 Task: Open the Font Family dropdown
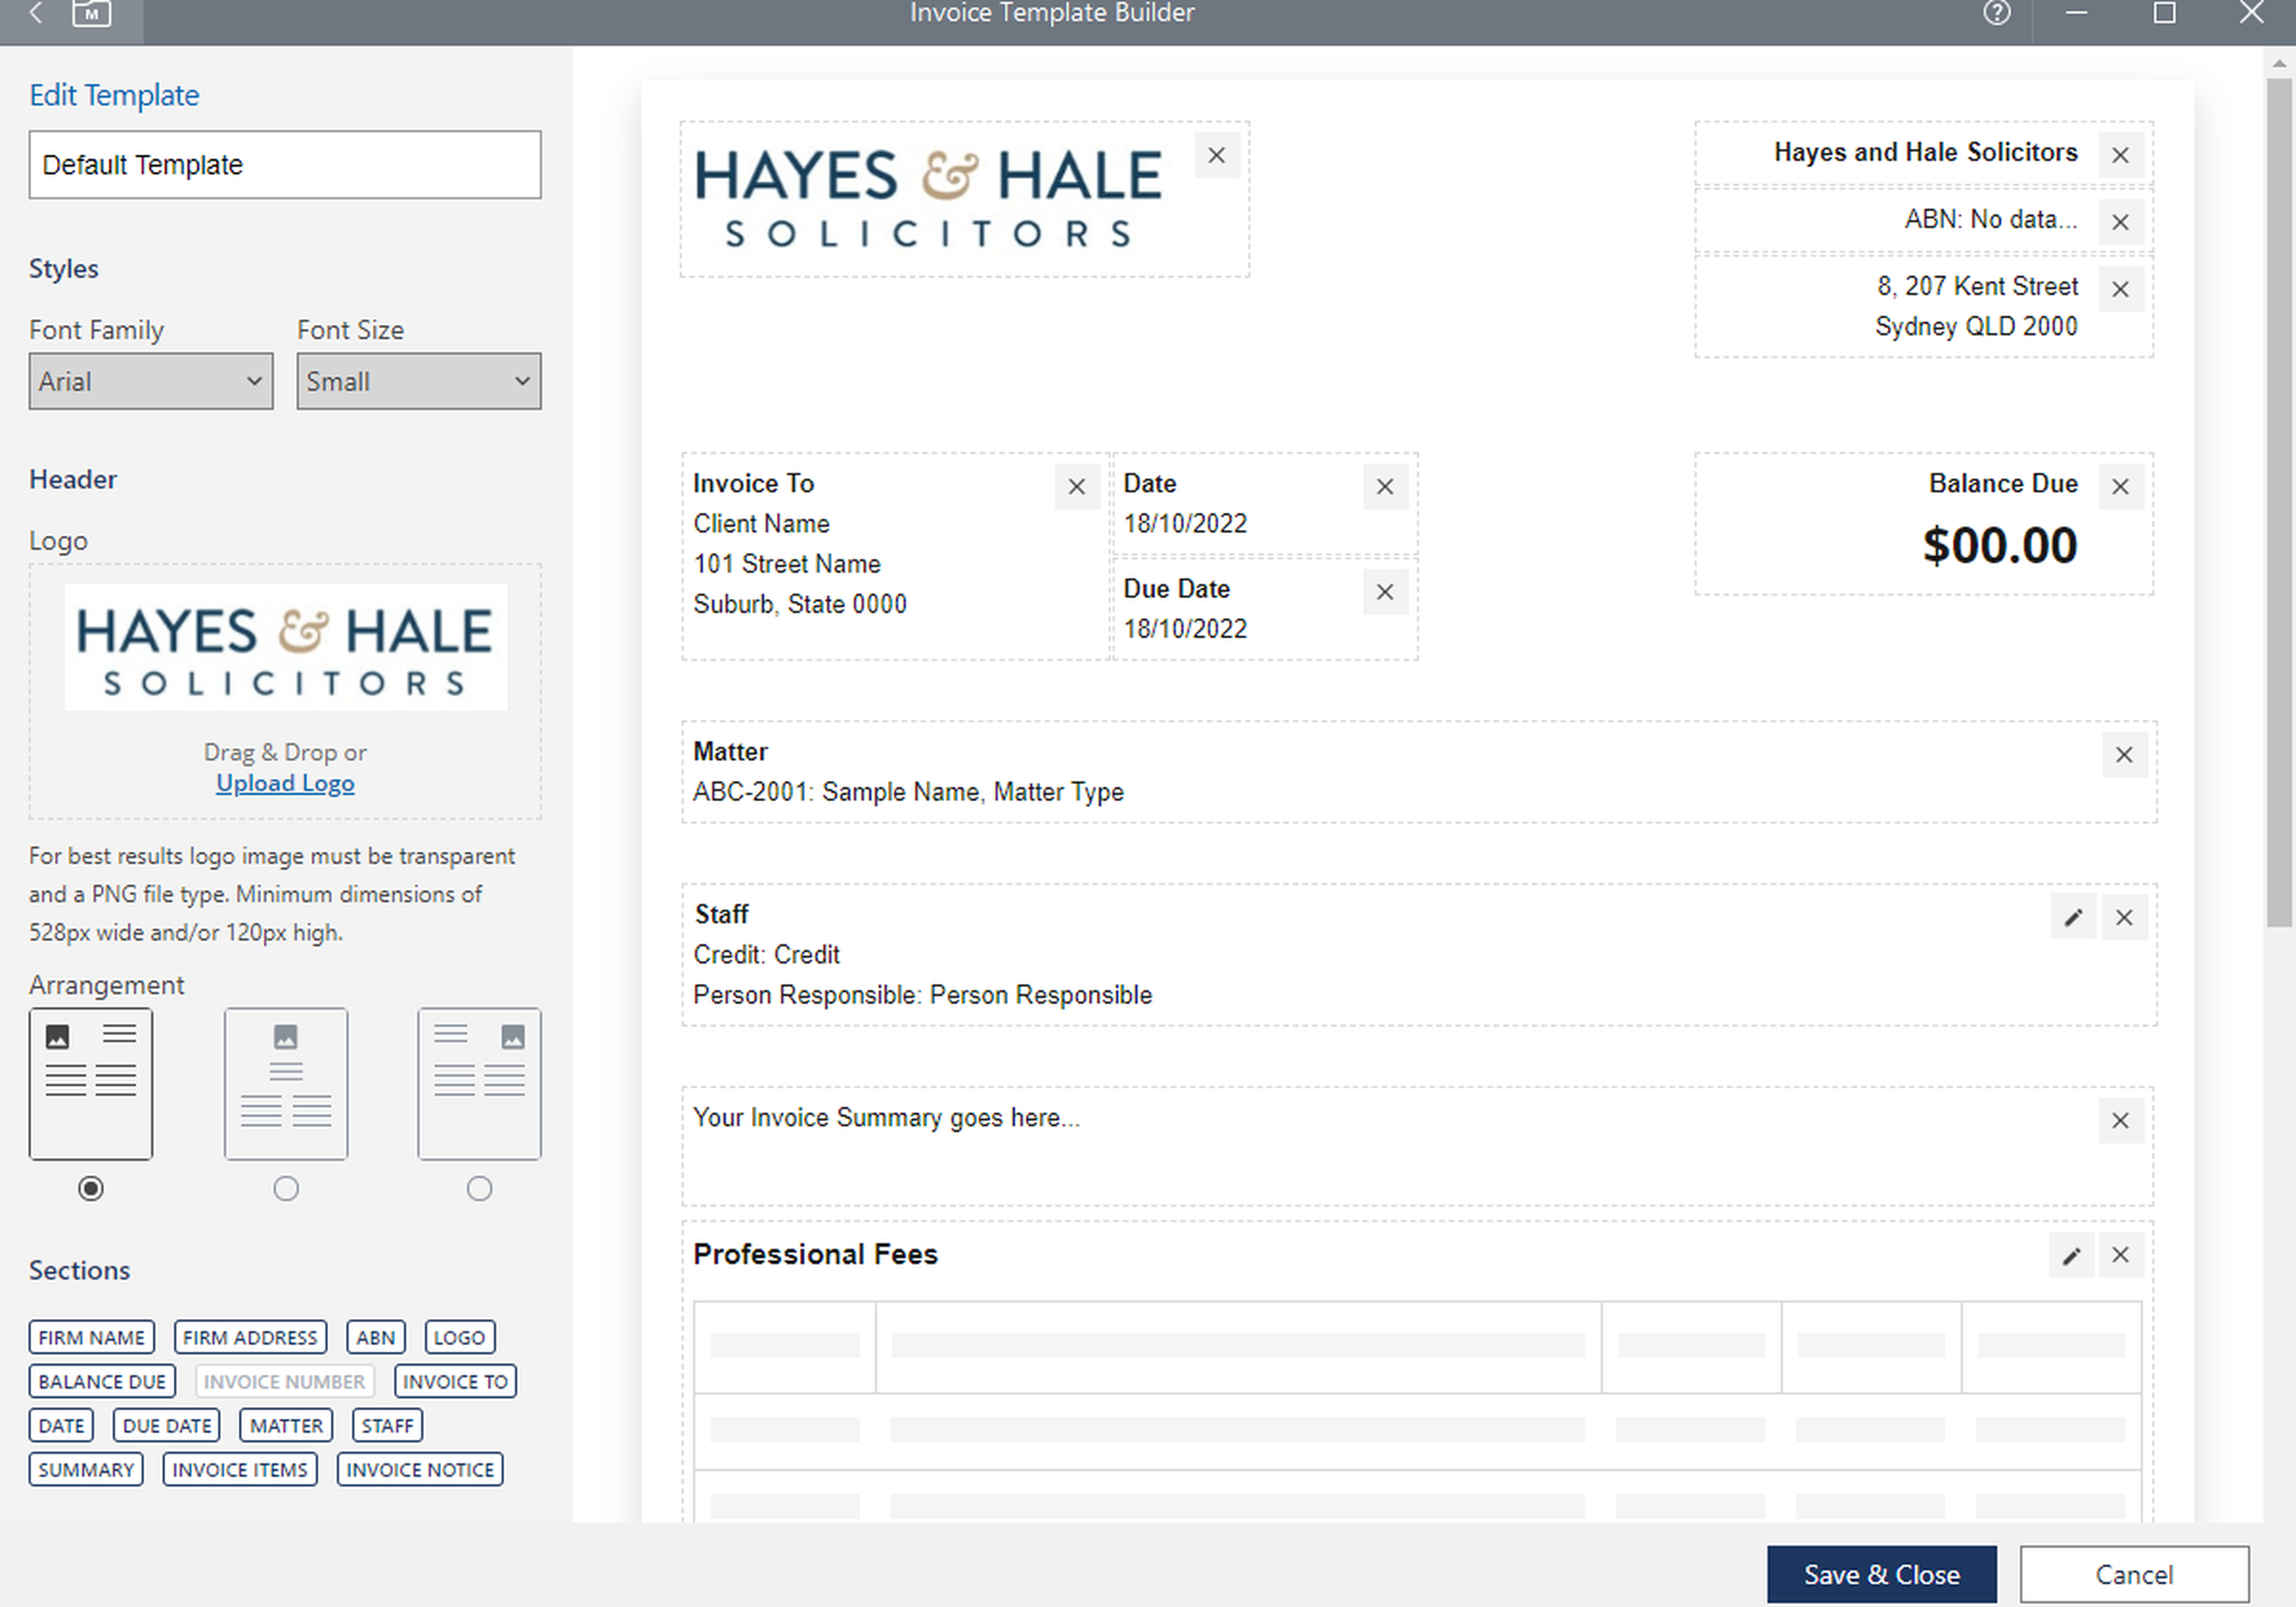[x=151, y=381]
